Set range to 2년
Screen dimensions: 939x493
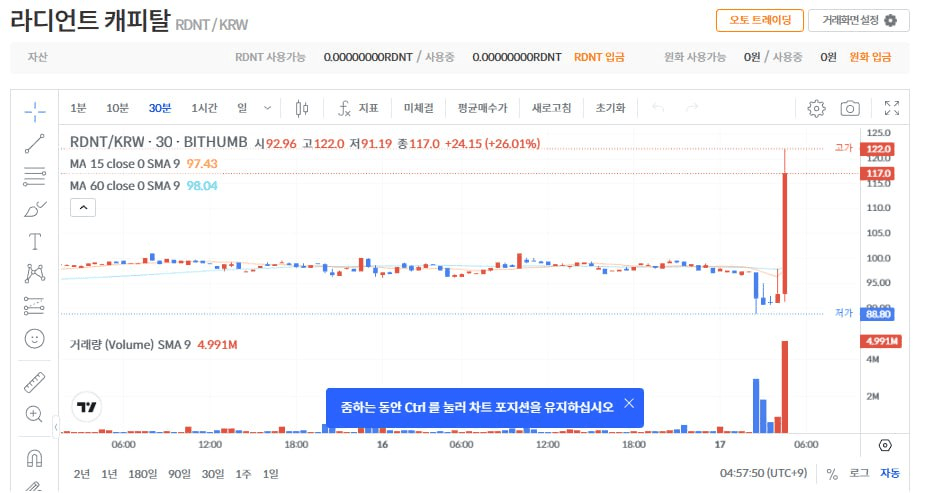pyautogui.click(x=82, y=474)
